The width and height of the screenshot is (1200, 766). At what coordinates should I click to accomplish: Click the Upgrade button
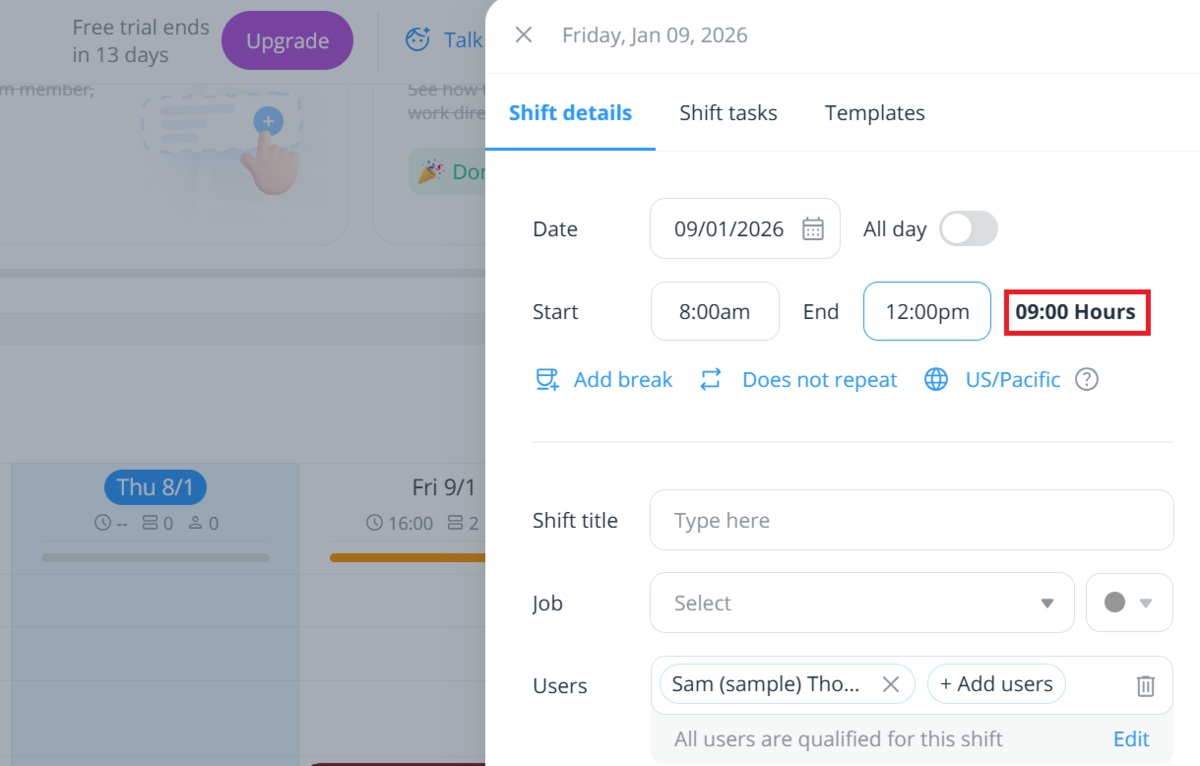point(287,41)
